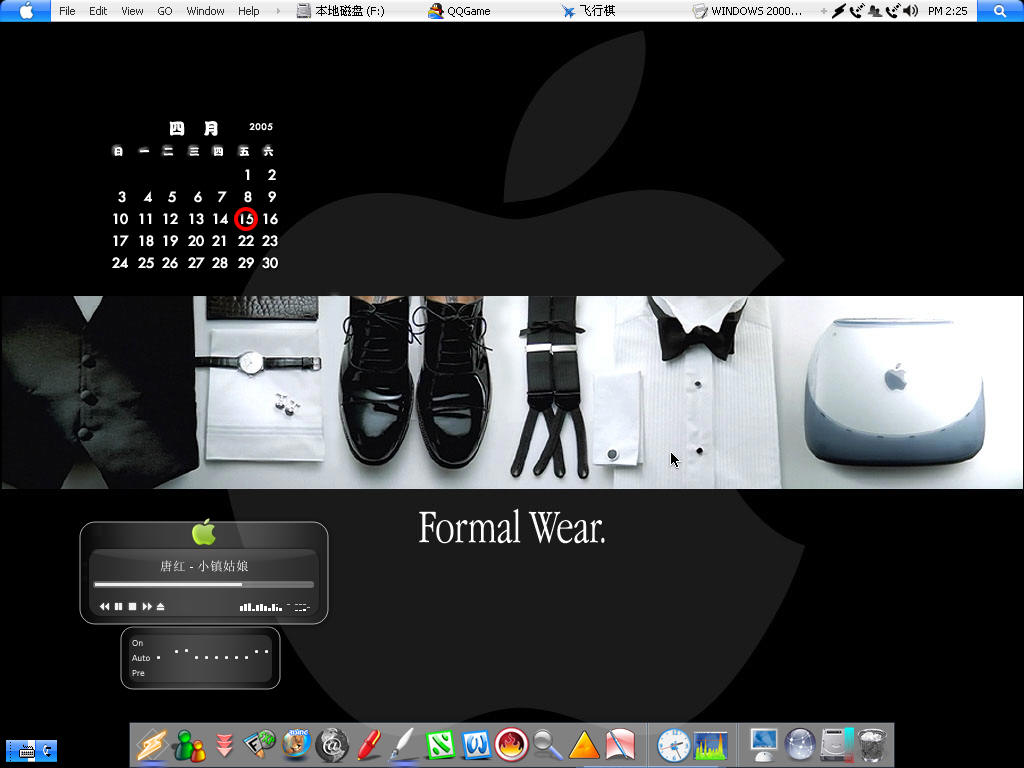Adjust the equalizer preamp dot beside Auto
The height and width of the screenshot is (768, 1024).
158,658
